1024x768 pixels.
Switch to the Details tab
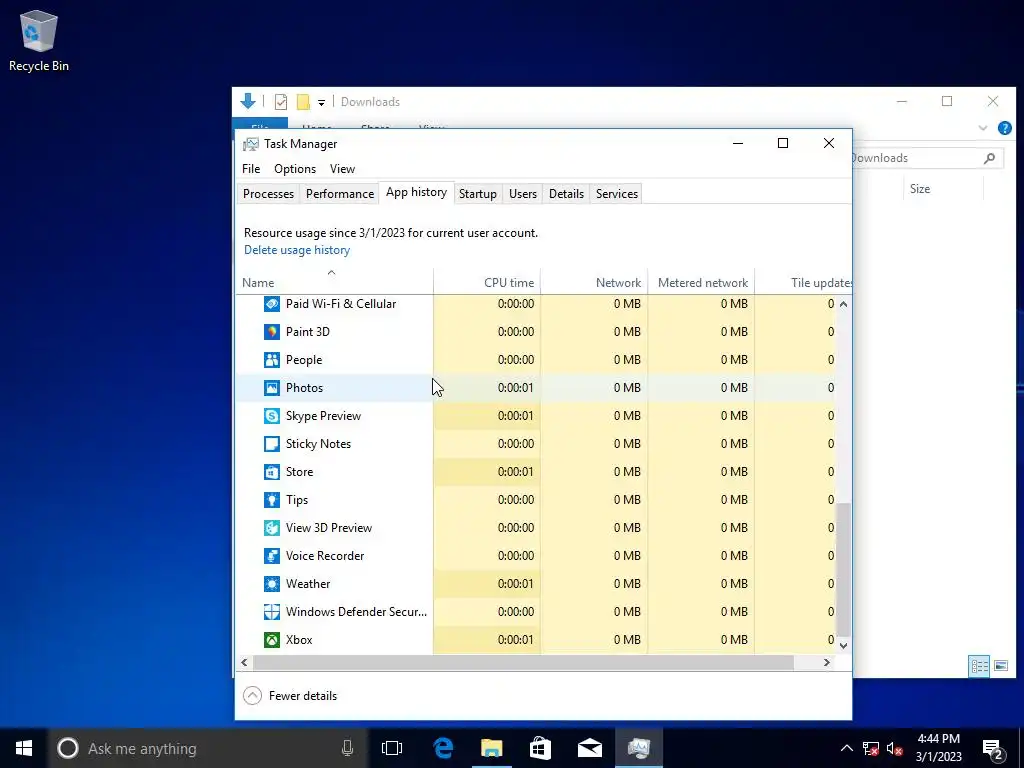point(566,194)
